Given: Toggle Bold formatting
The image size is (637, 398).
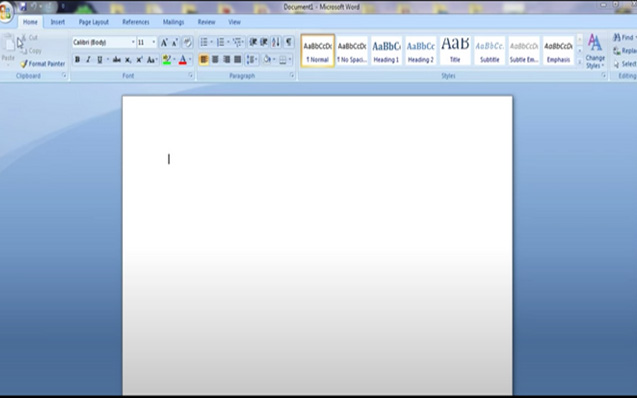Looking at the screenshot, I should [x=77, y=60].
